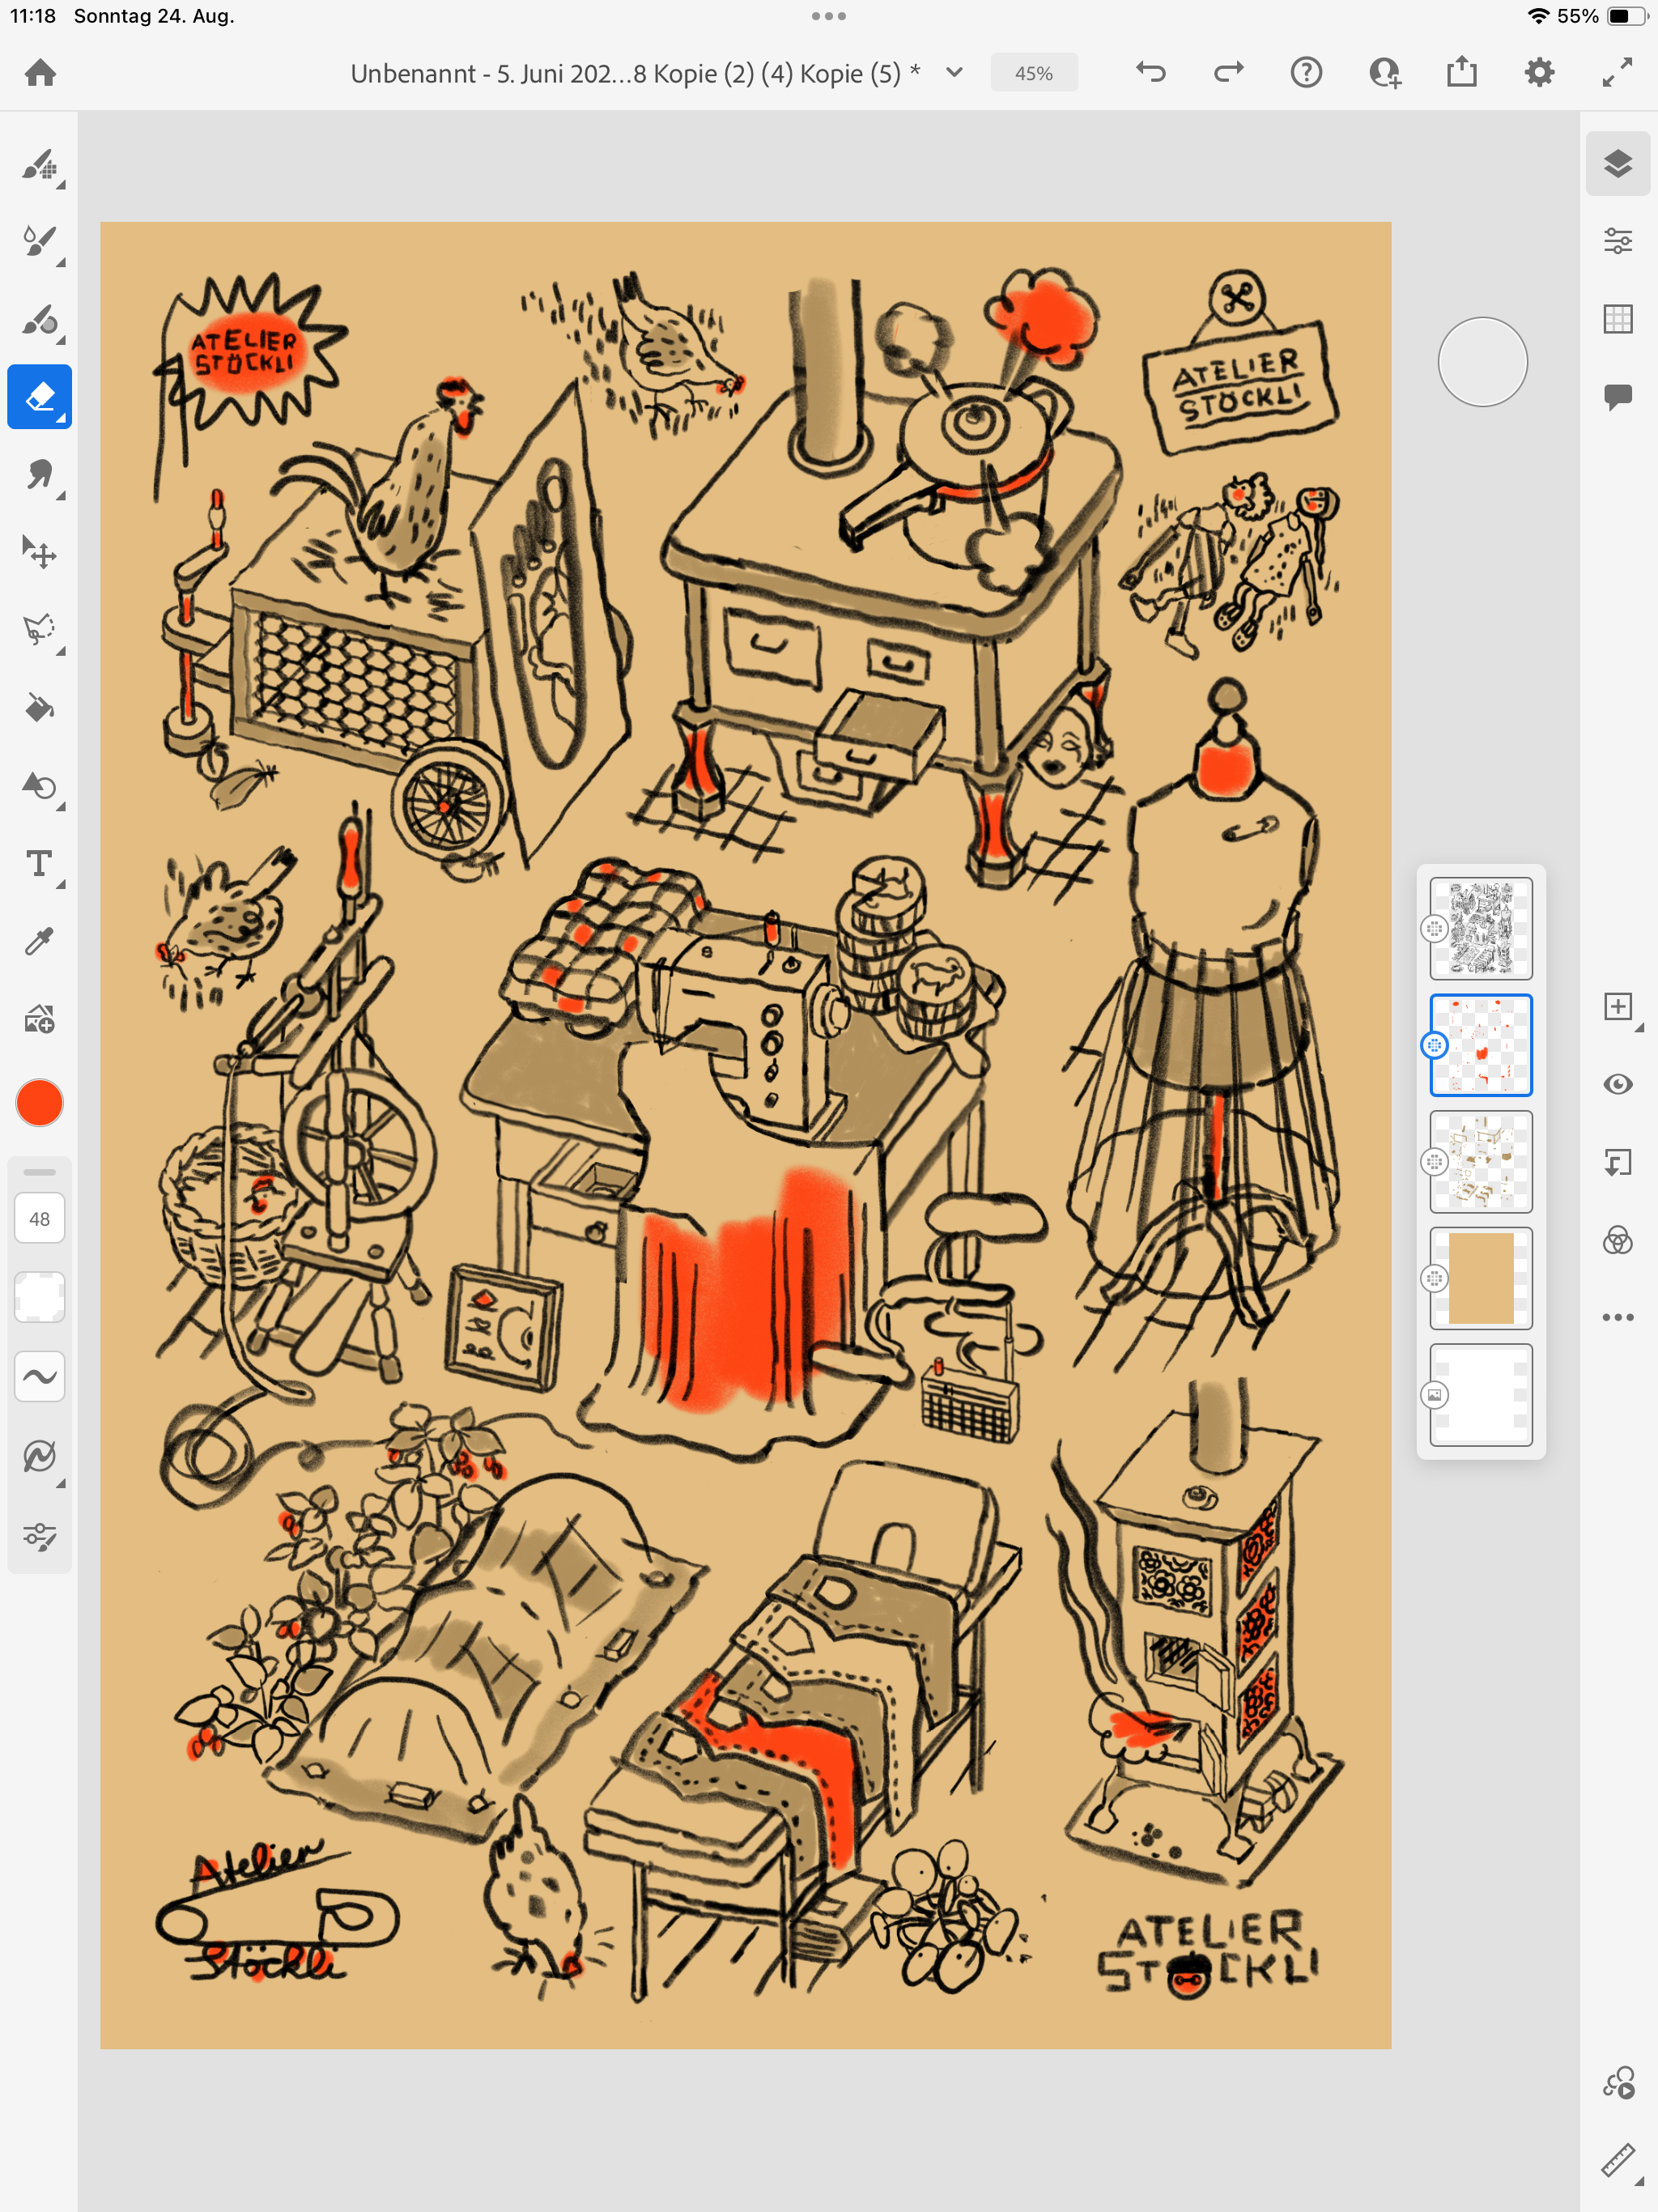Select the Type text tool
This screenshot has height=2212, width=1658.
[39, 863]
